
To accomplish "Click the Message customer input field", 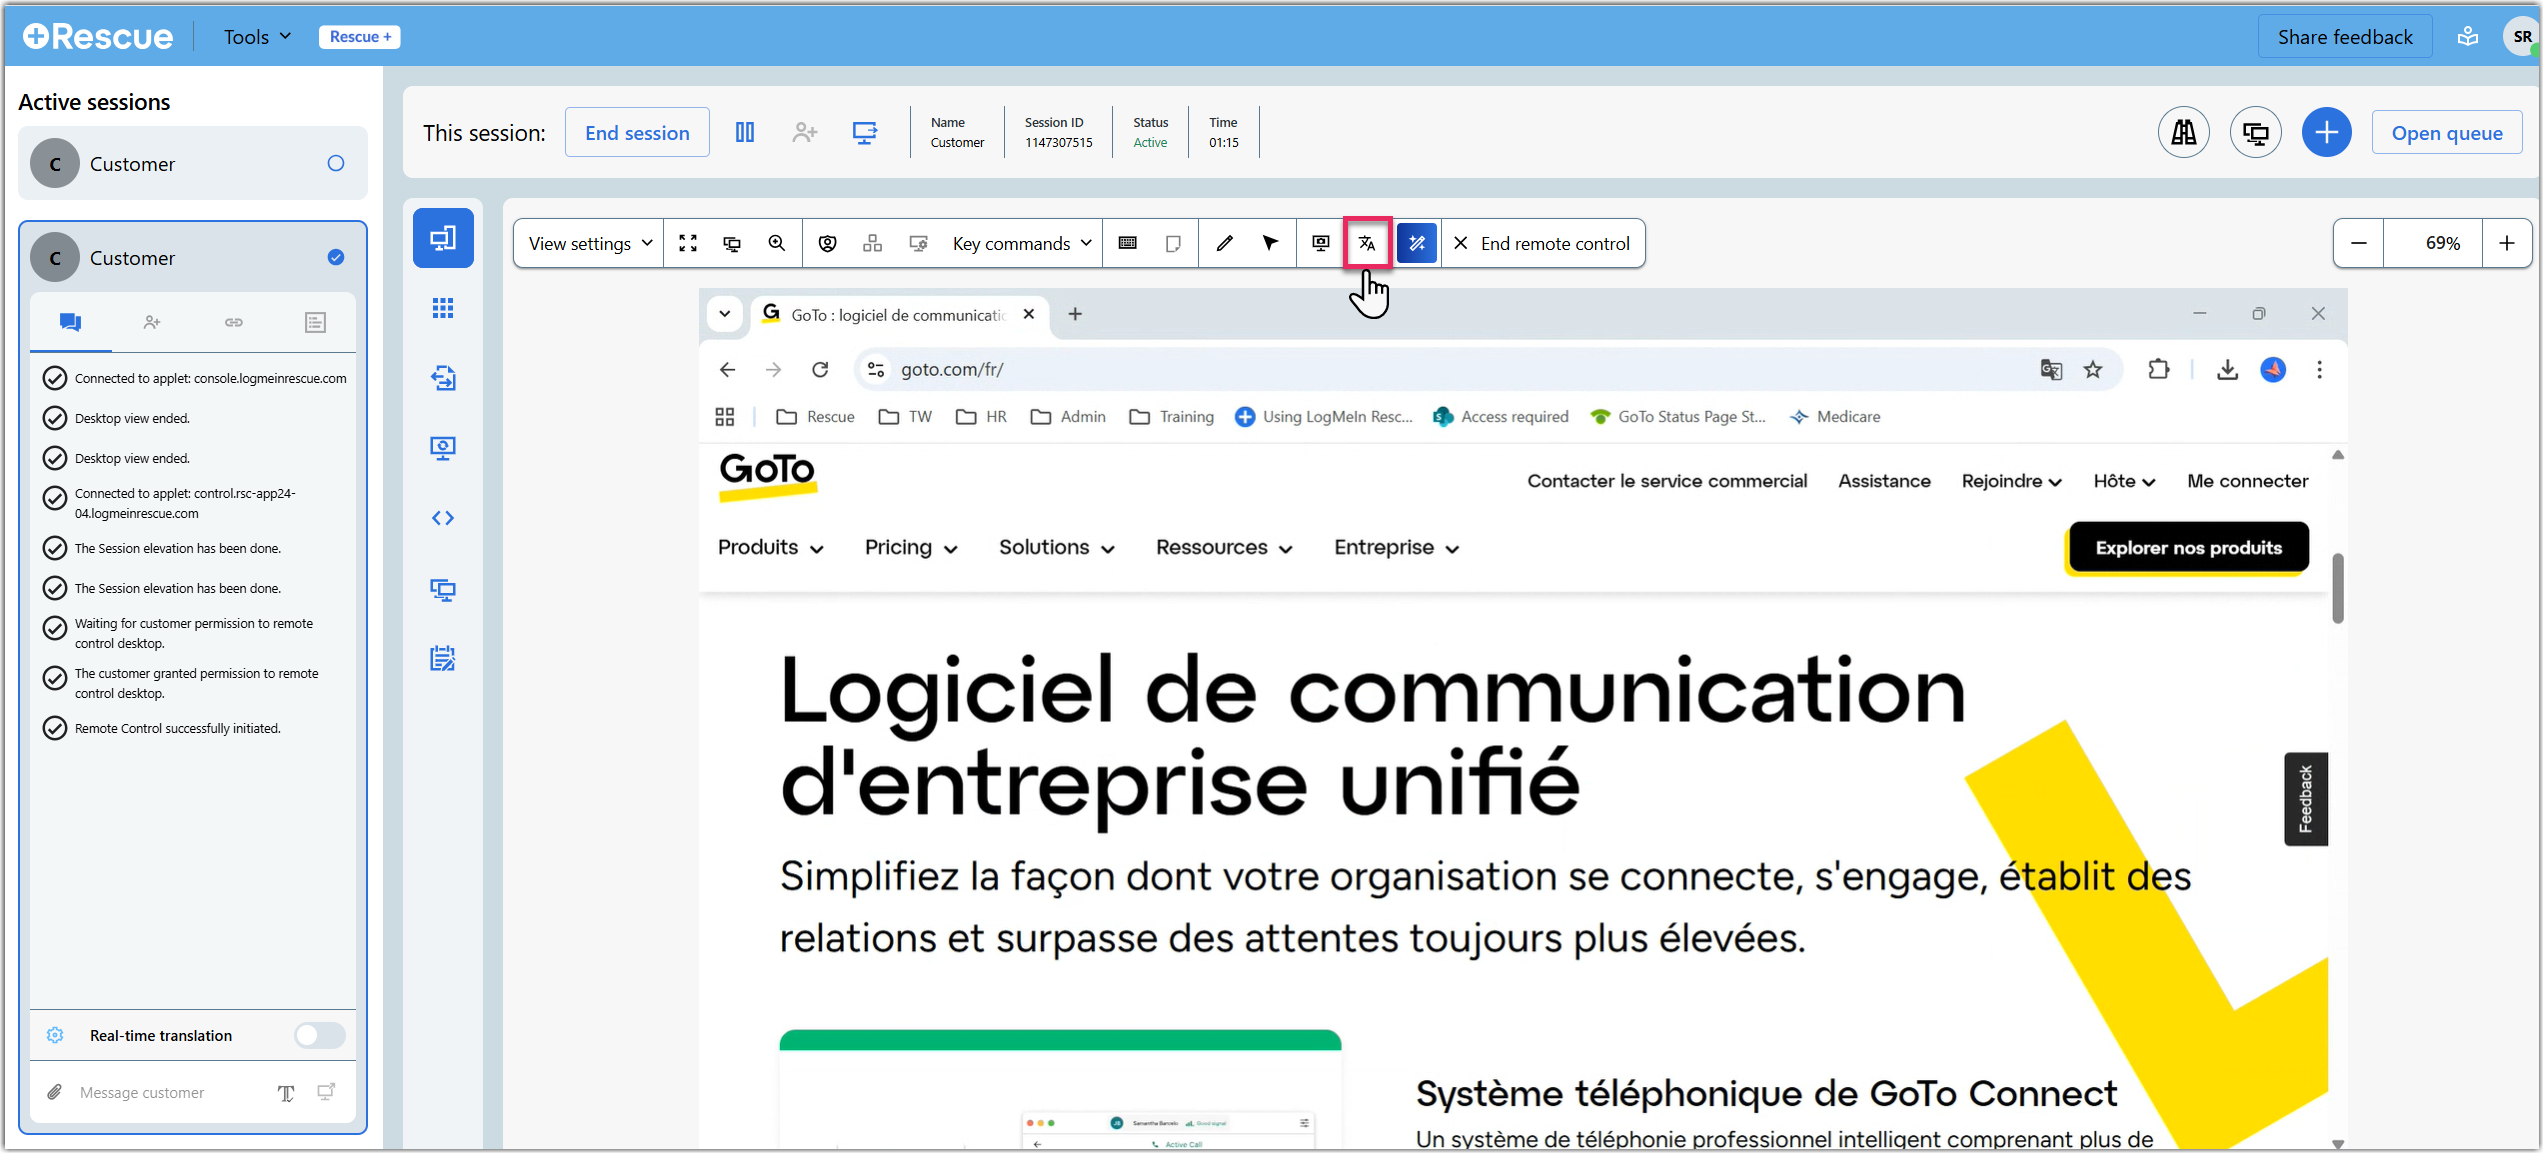I will tap(170, 1092).
